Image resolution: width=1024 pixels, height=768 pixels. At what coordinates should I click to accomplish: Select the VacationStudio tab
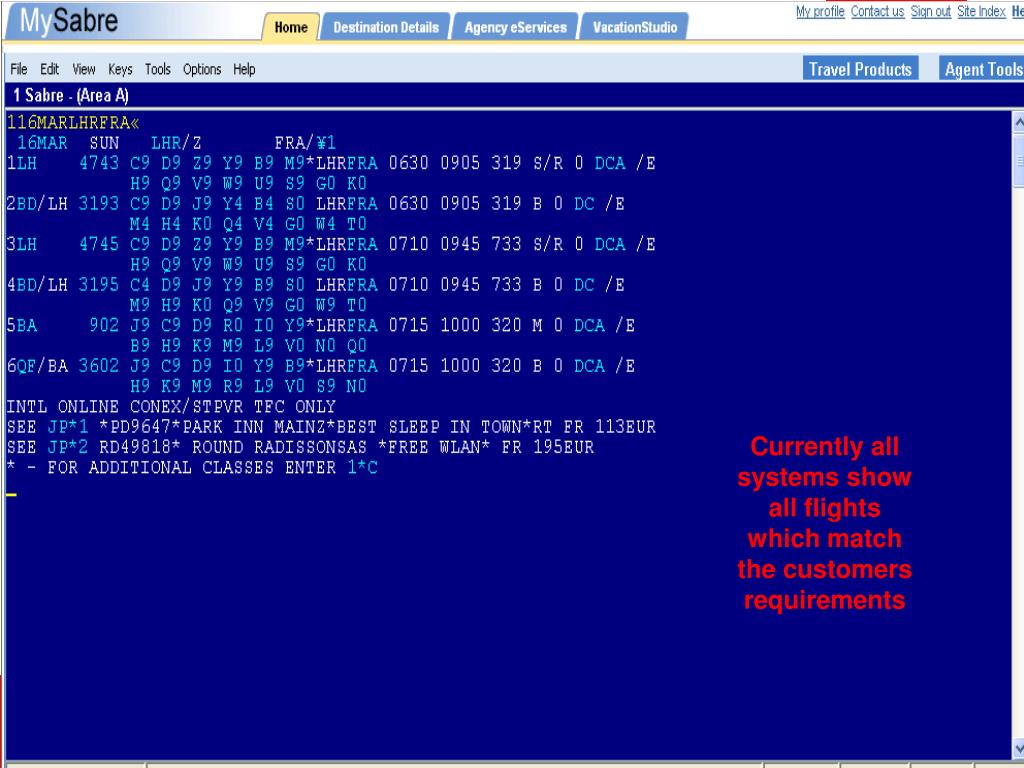[634, 27]
